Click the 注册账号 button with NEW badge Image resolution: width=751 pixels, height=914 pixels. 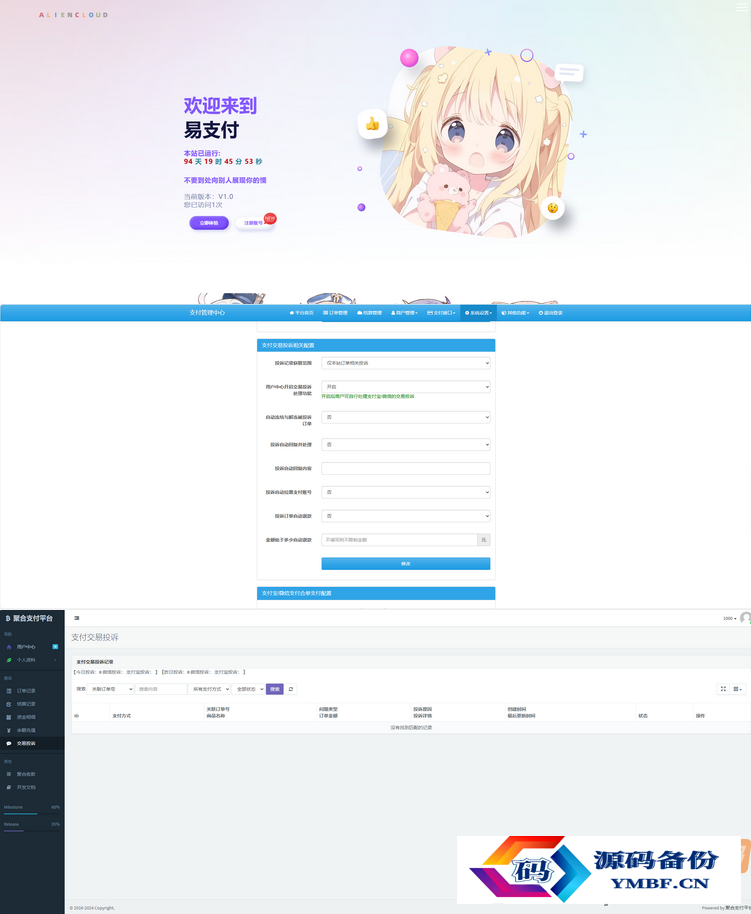click(x=254, y=223)
